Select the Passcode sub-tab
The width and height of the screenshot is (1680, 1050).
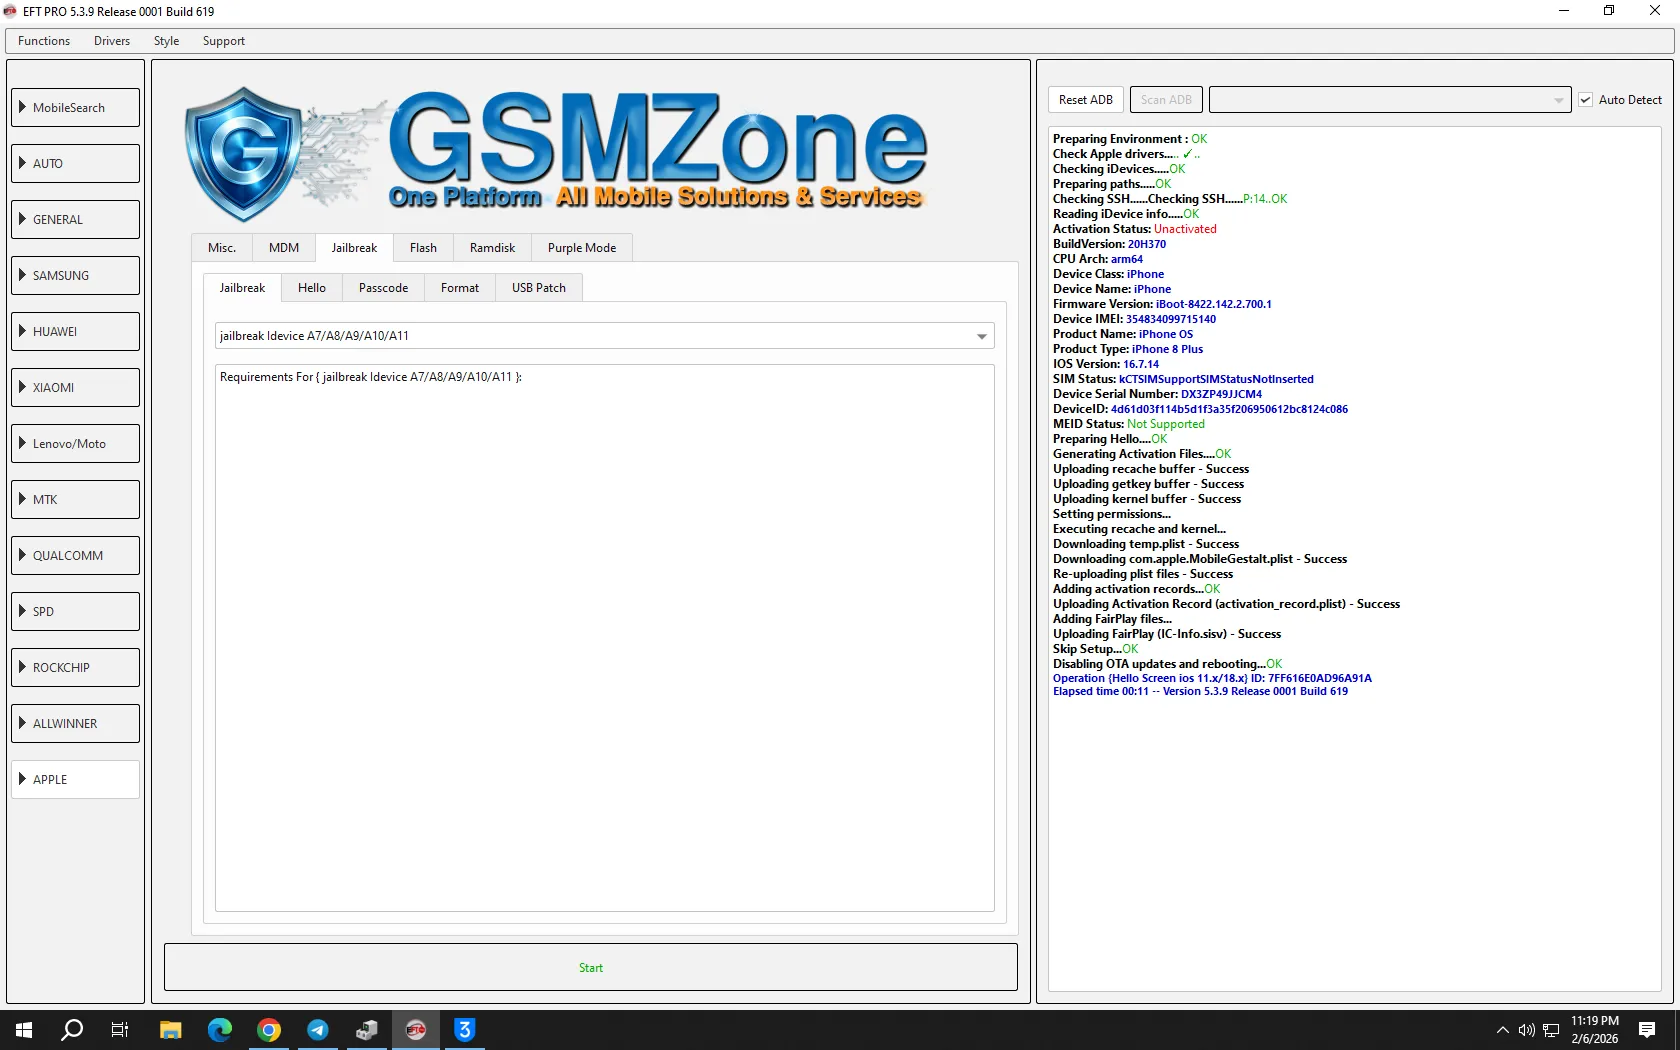click(383, 288)
